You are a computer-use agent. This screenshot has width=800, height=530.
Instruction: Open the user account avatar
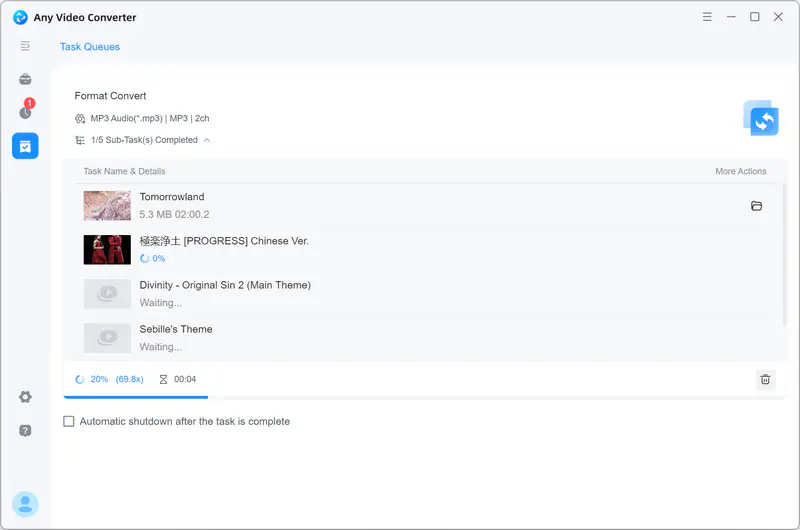click(x=25, y=504)
